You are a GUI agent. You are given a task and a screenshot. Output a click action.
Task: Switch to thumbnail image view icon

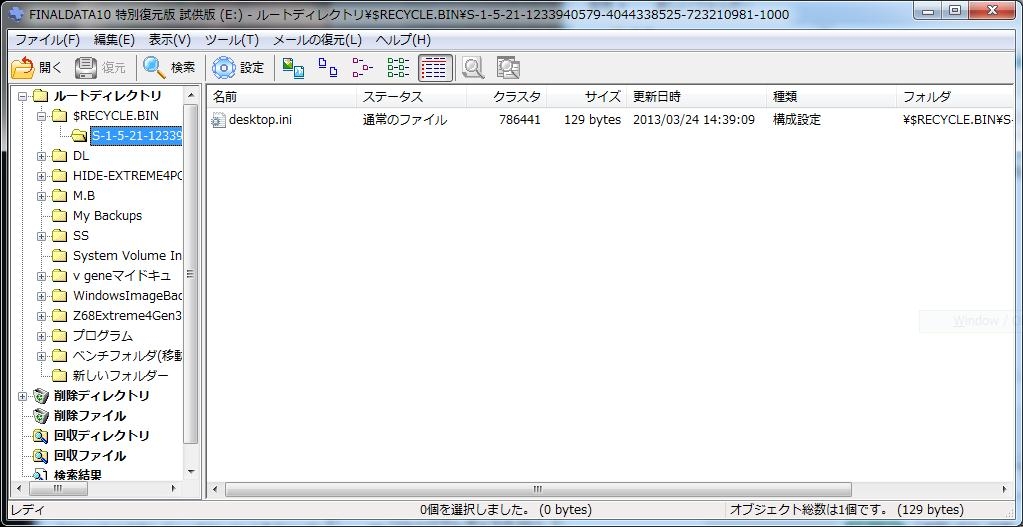pos(293,67)
